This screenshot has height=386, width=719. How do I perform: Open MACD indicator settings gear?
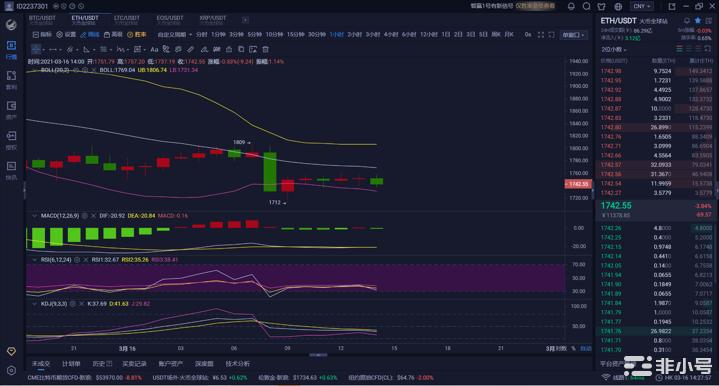[84, 215]
